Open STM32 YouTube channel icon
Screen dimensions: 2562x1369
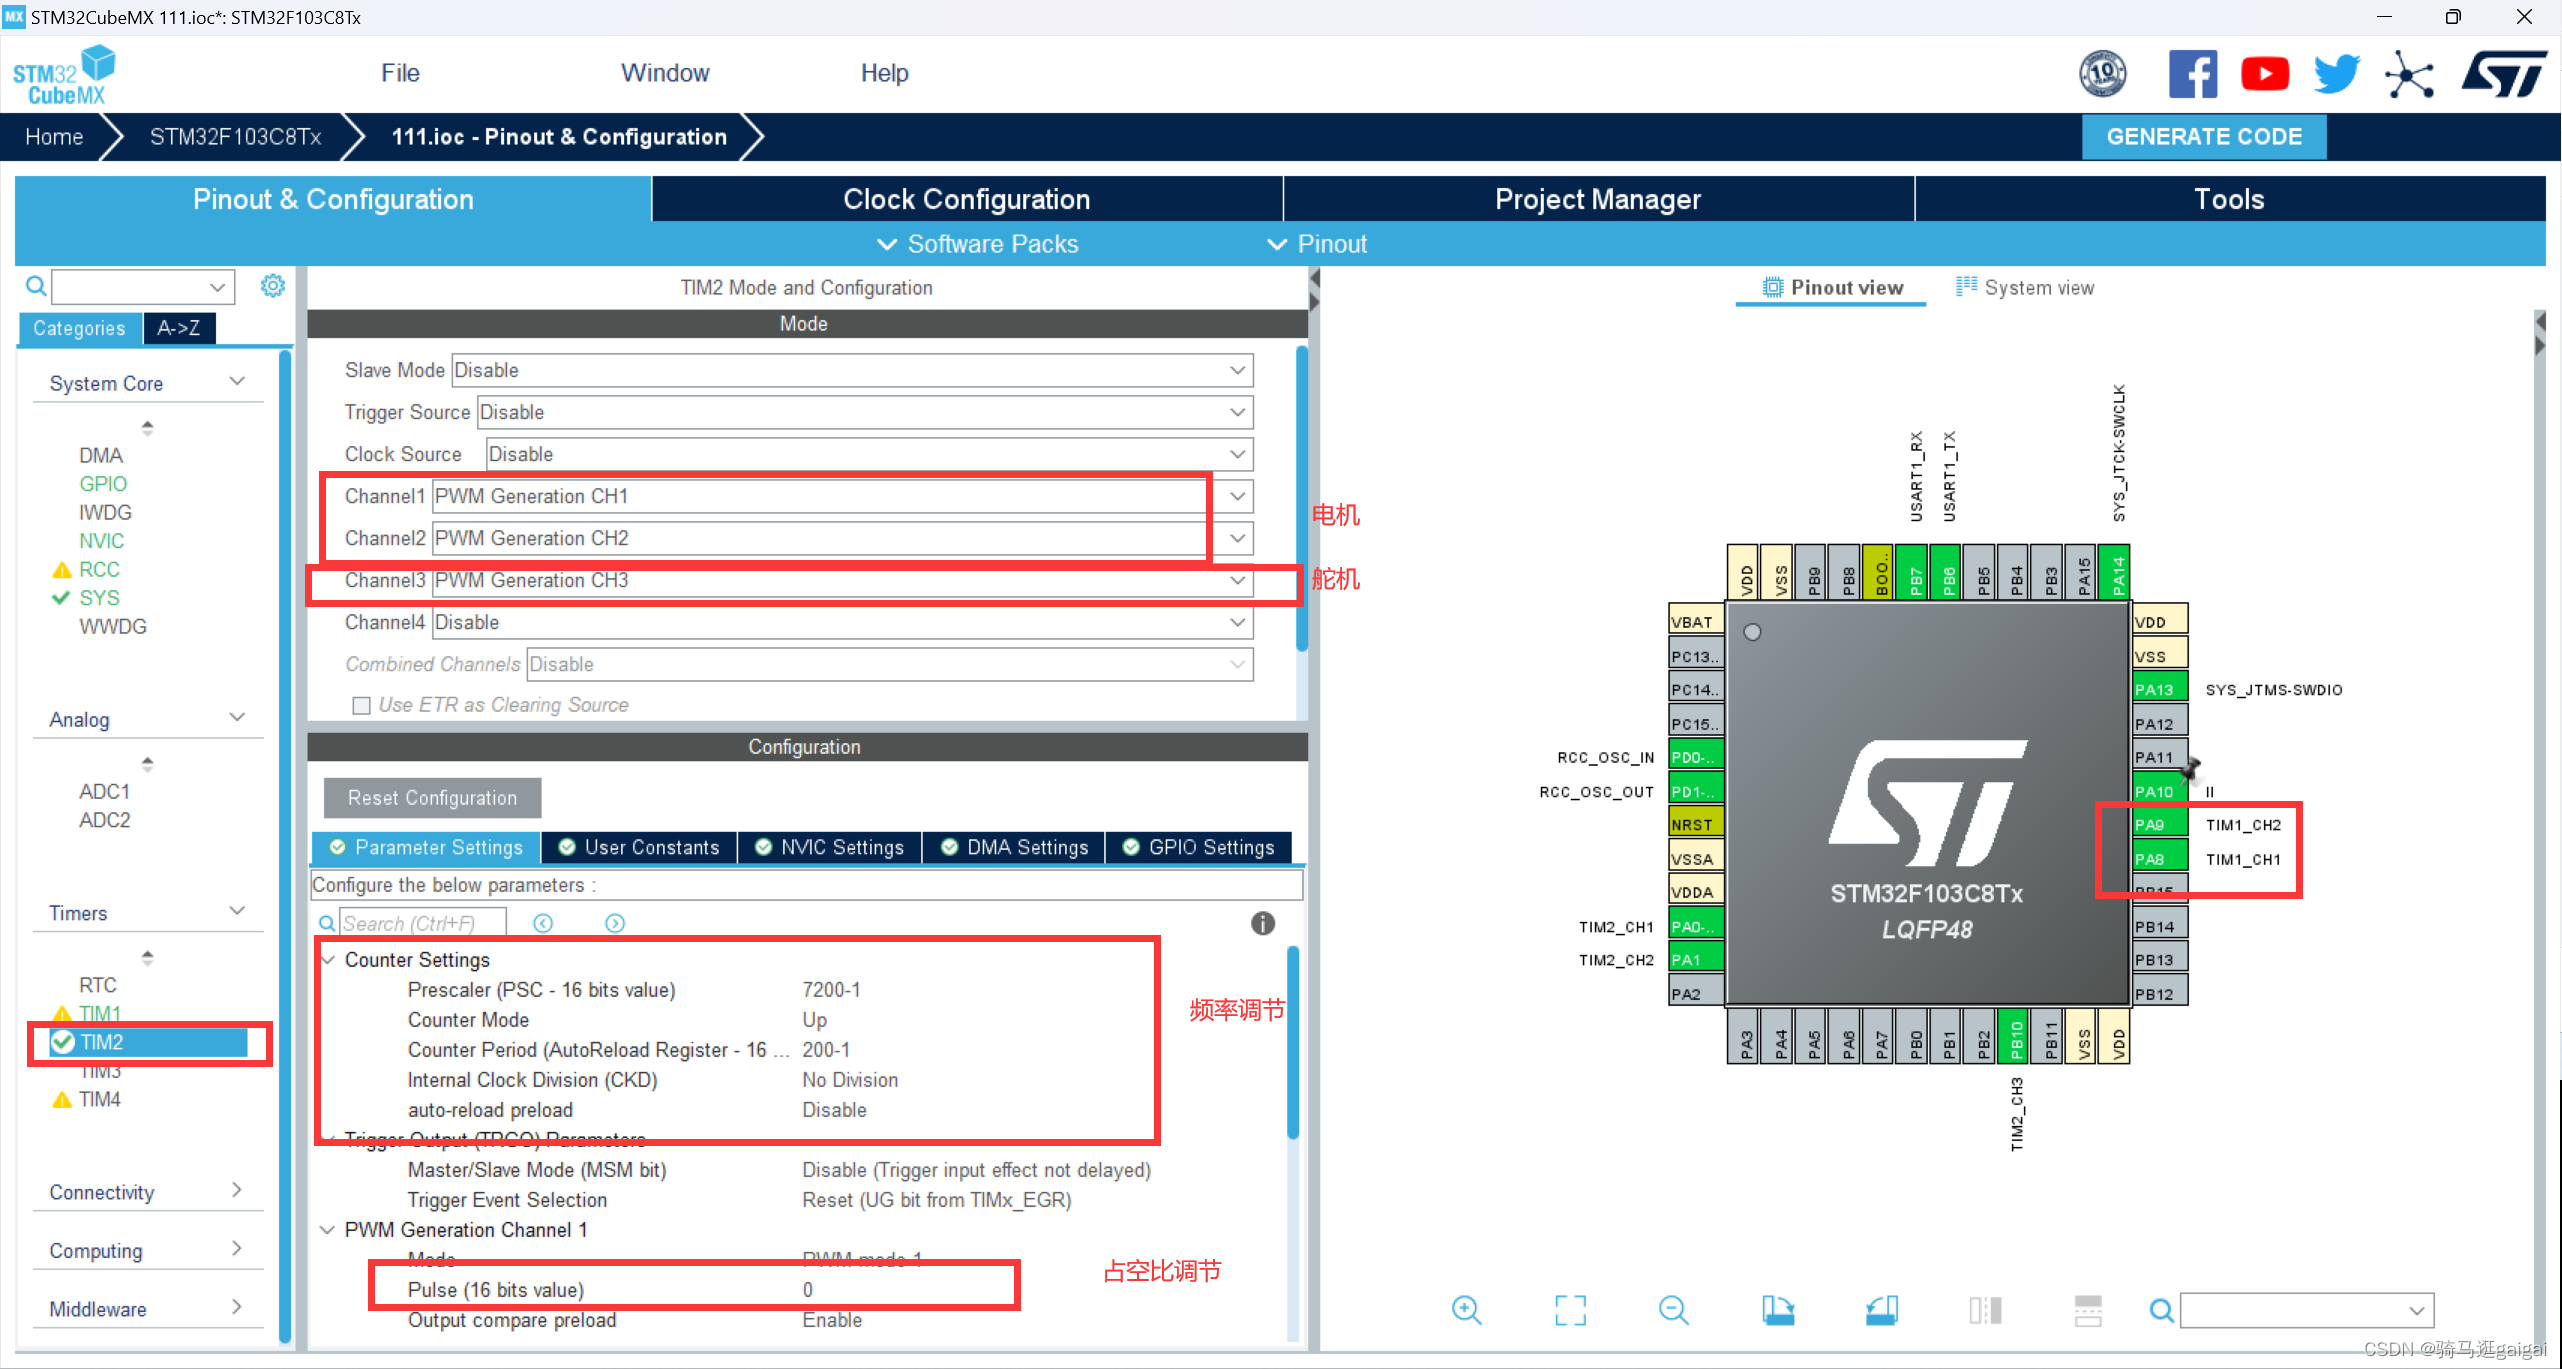pyautogui.click(x=2265, y=73)
